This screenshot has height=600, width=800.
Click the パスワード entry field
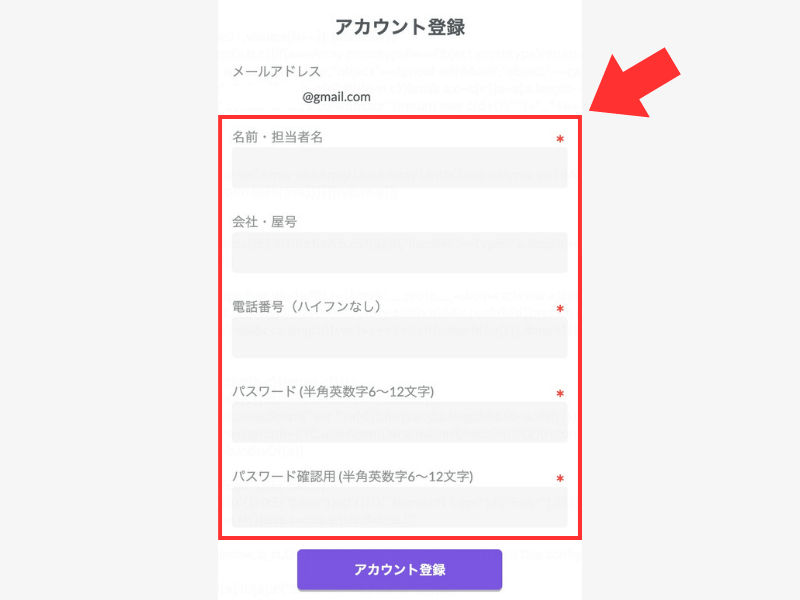[399, 422]
